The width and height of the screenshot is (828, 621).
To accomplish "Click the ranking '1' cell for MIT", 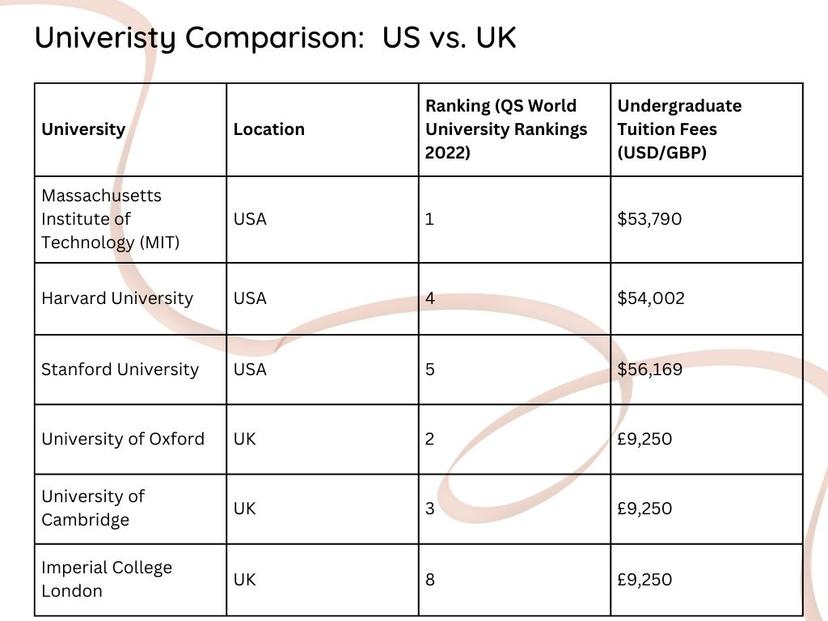I will tap(515, 219).
